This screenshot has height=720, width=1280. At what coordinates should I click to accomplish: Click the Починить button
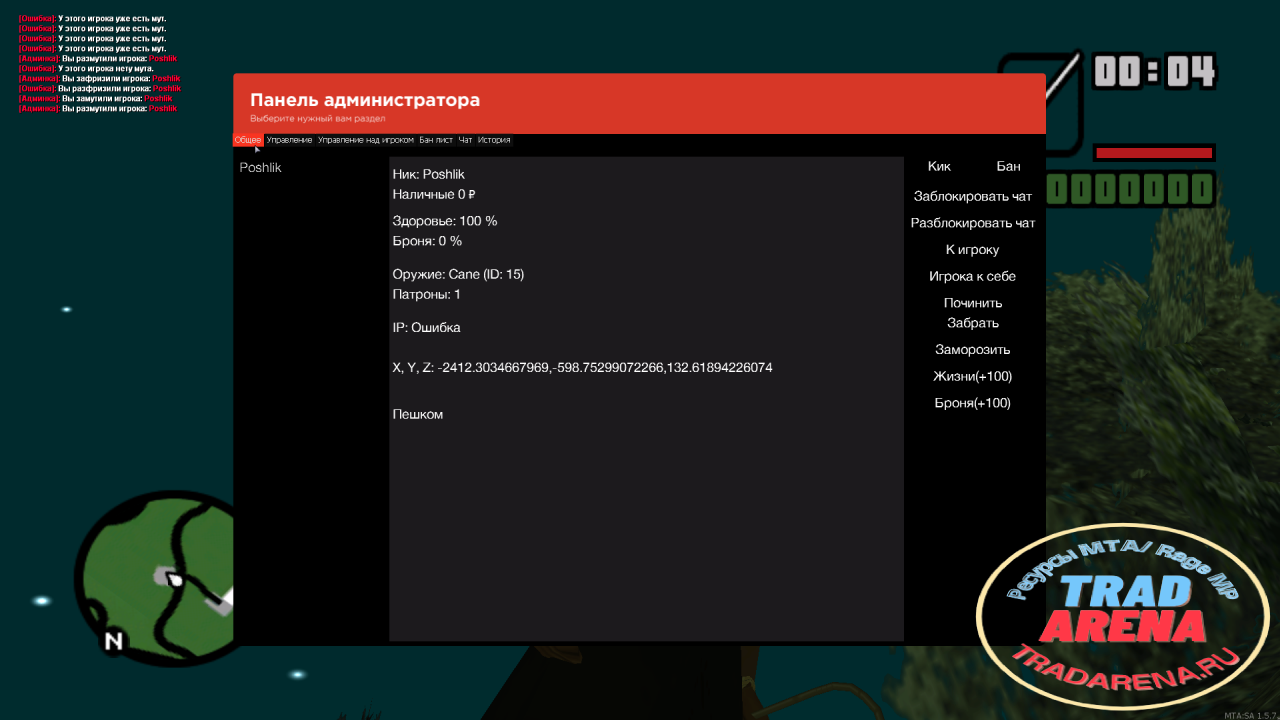pos(973,303)
